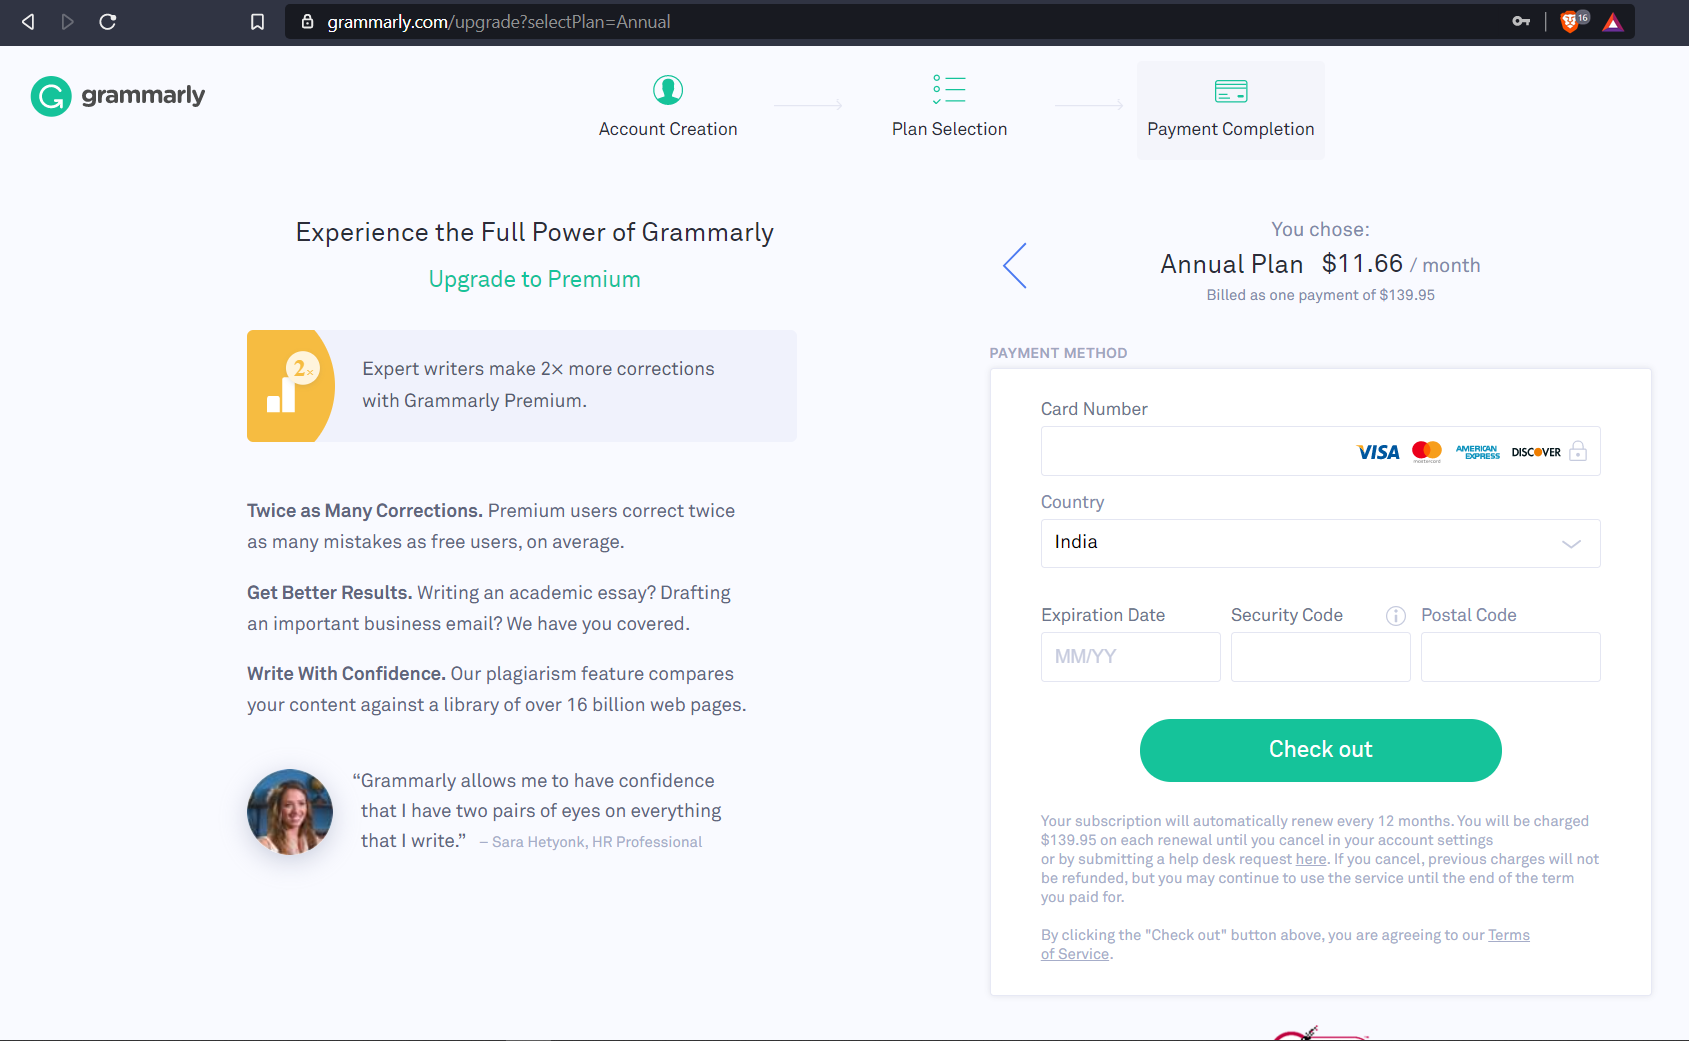Click the Expiration Date MM/YY field
Viewport: 1689px width, 1041px height.
(1130, 657)
